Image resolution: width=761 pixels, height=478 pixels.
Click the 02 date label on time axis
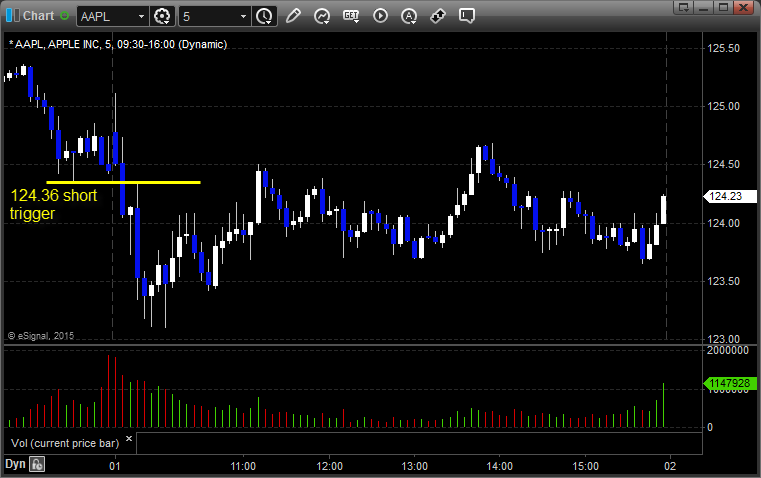[x=670, y=466]
